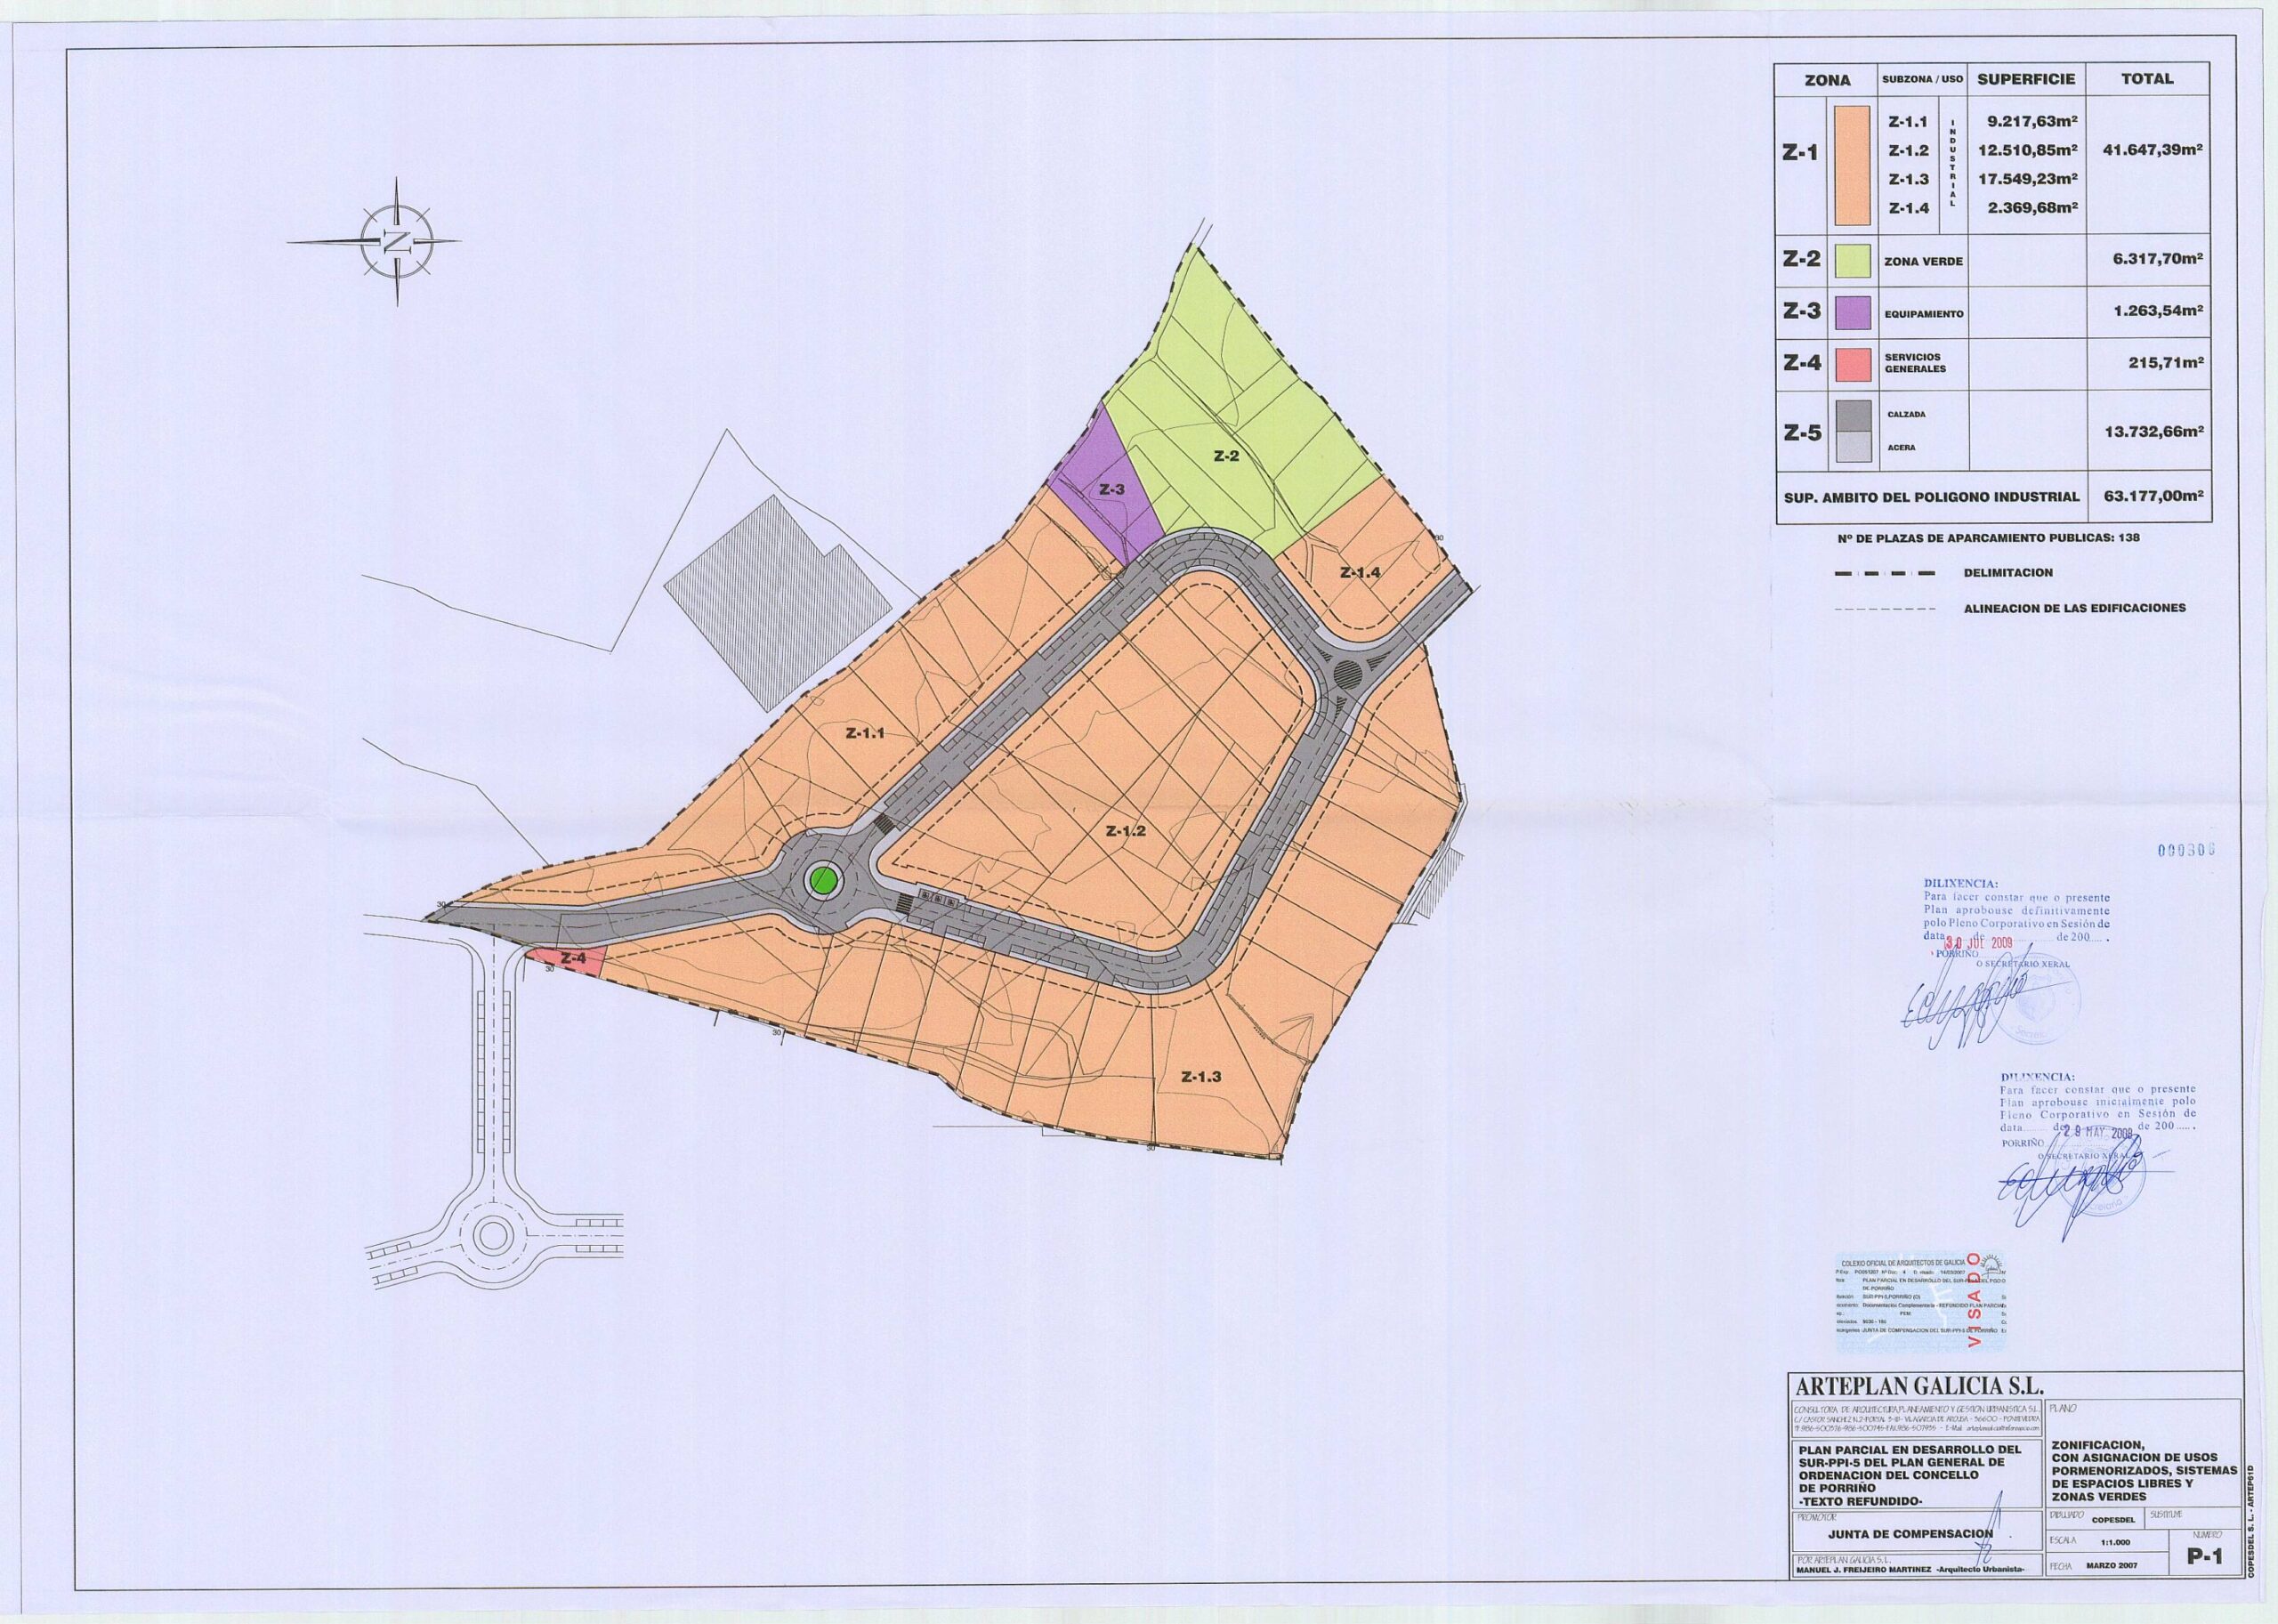This screenshot has width=2278, height=1624.
Task: Click the north compass rose symbol
Action: (397, 241)
